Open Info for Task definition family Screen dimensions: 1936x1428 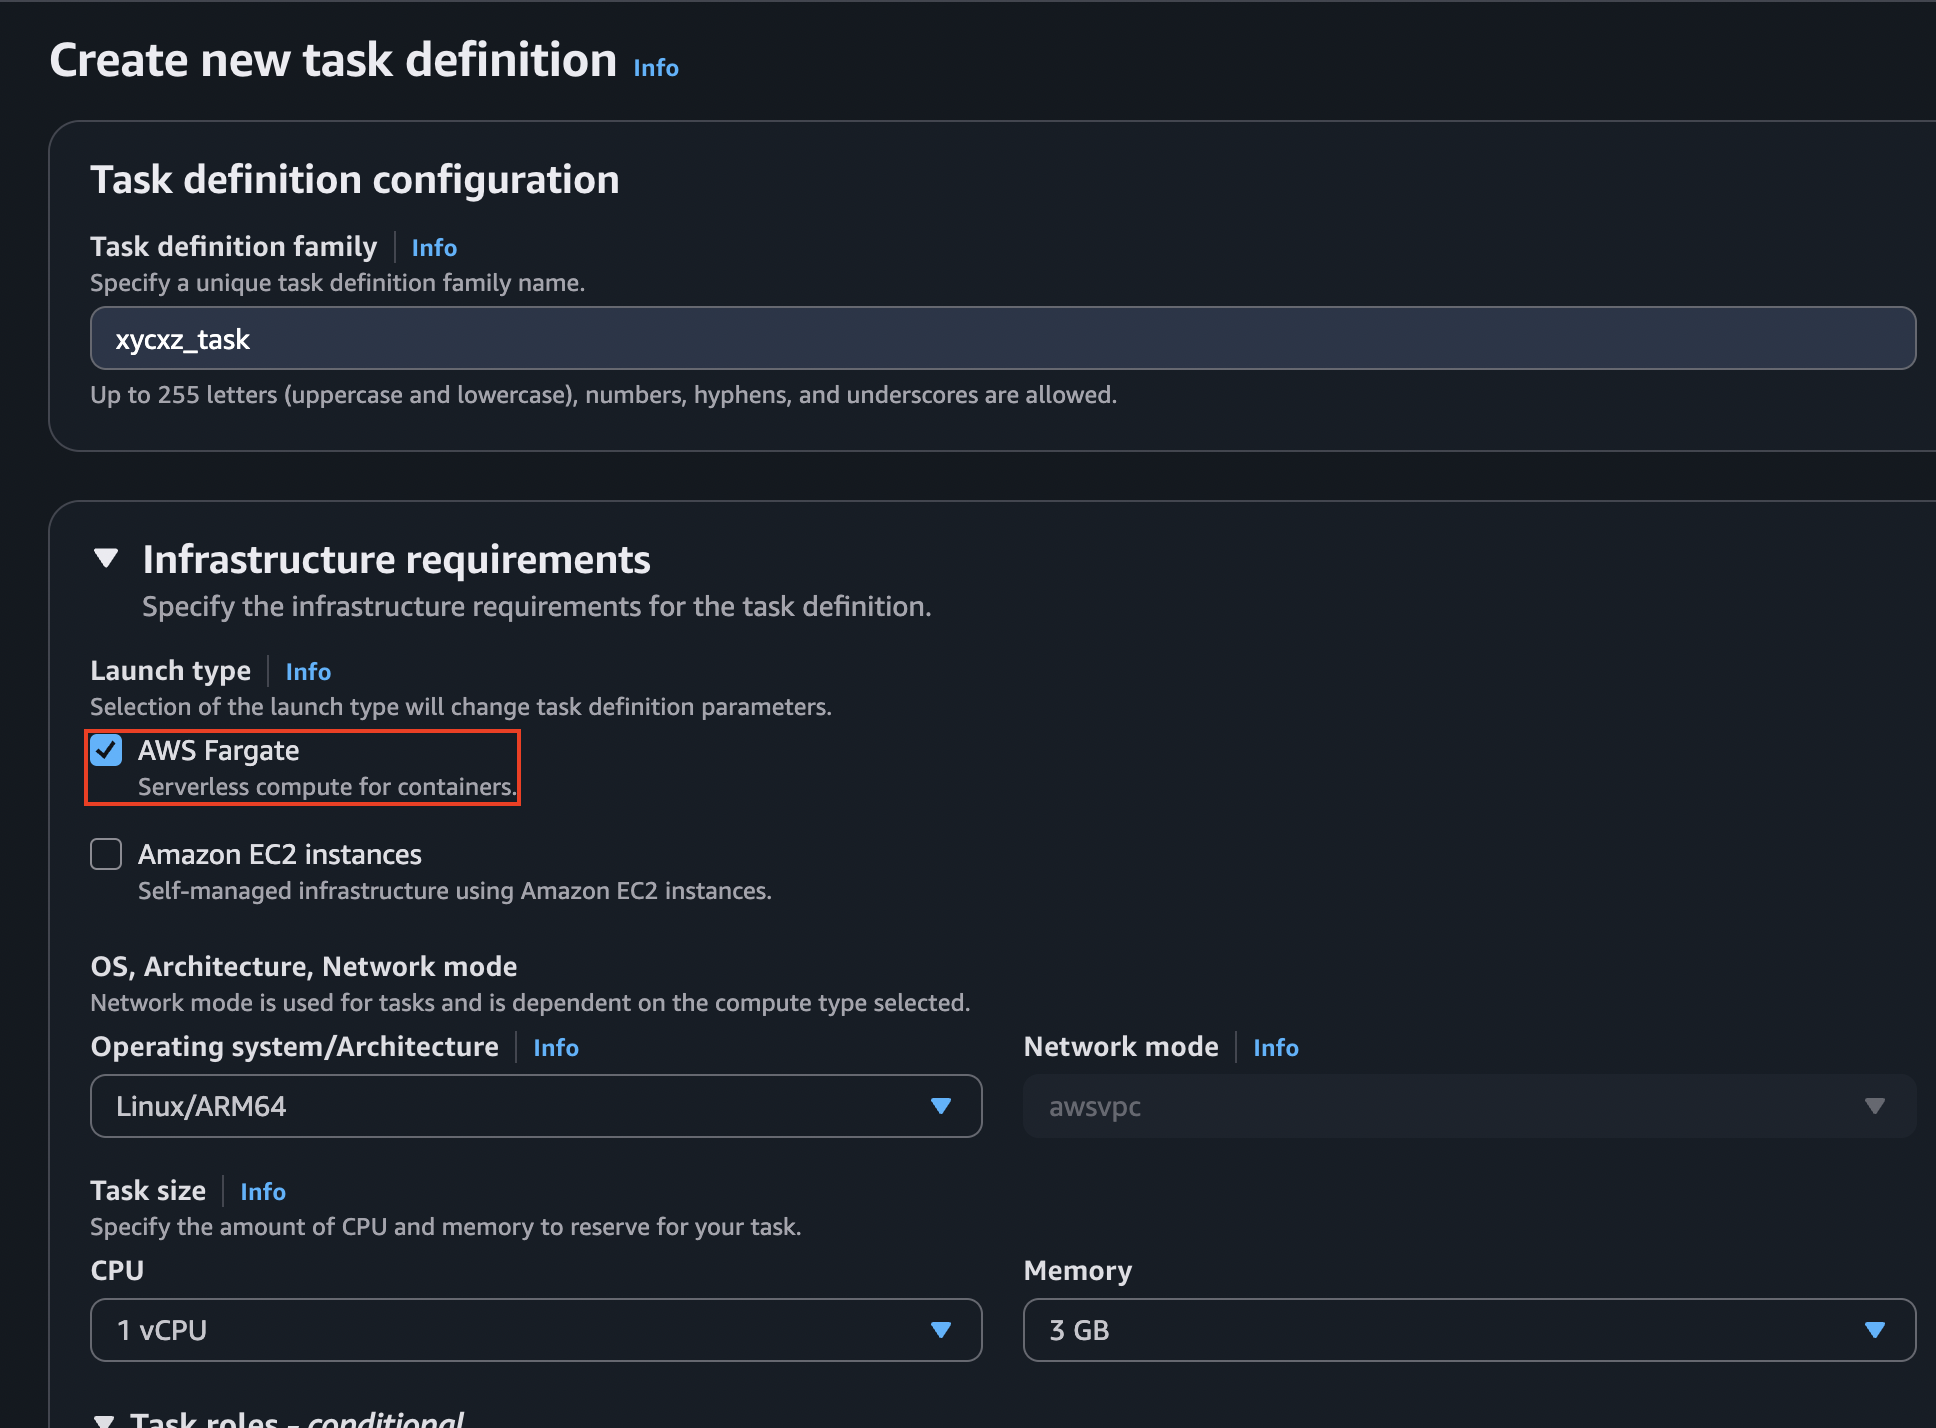point(434,247)
